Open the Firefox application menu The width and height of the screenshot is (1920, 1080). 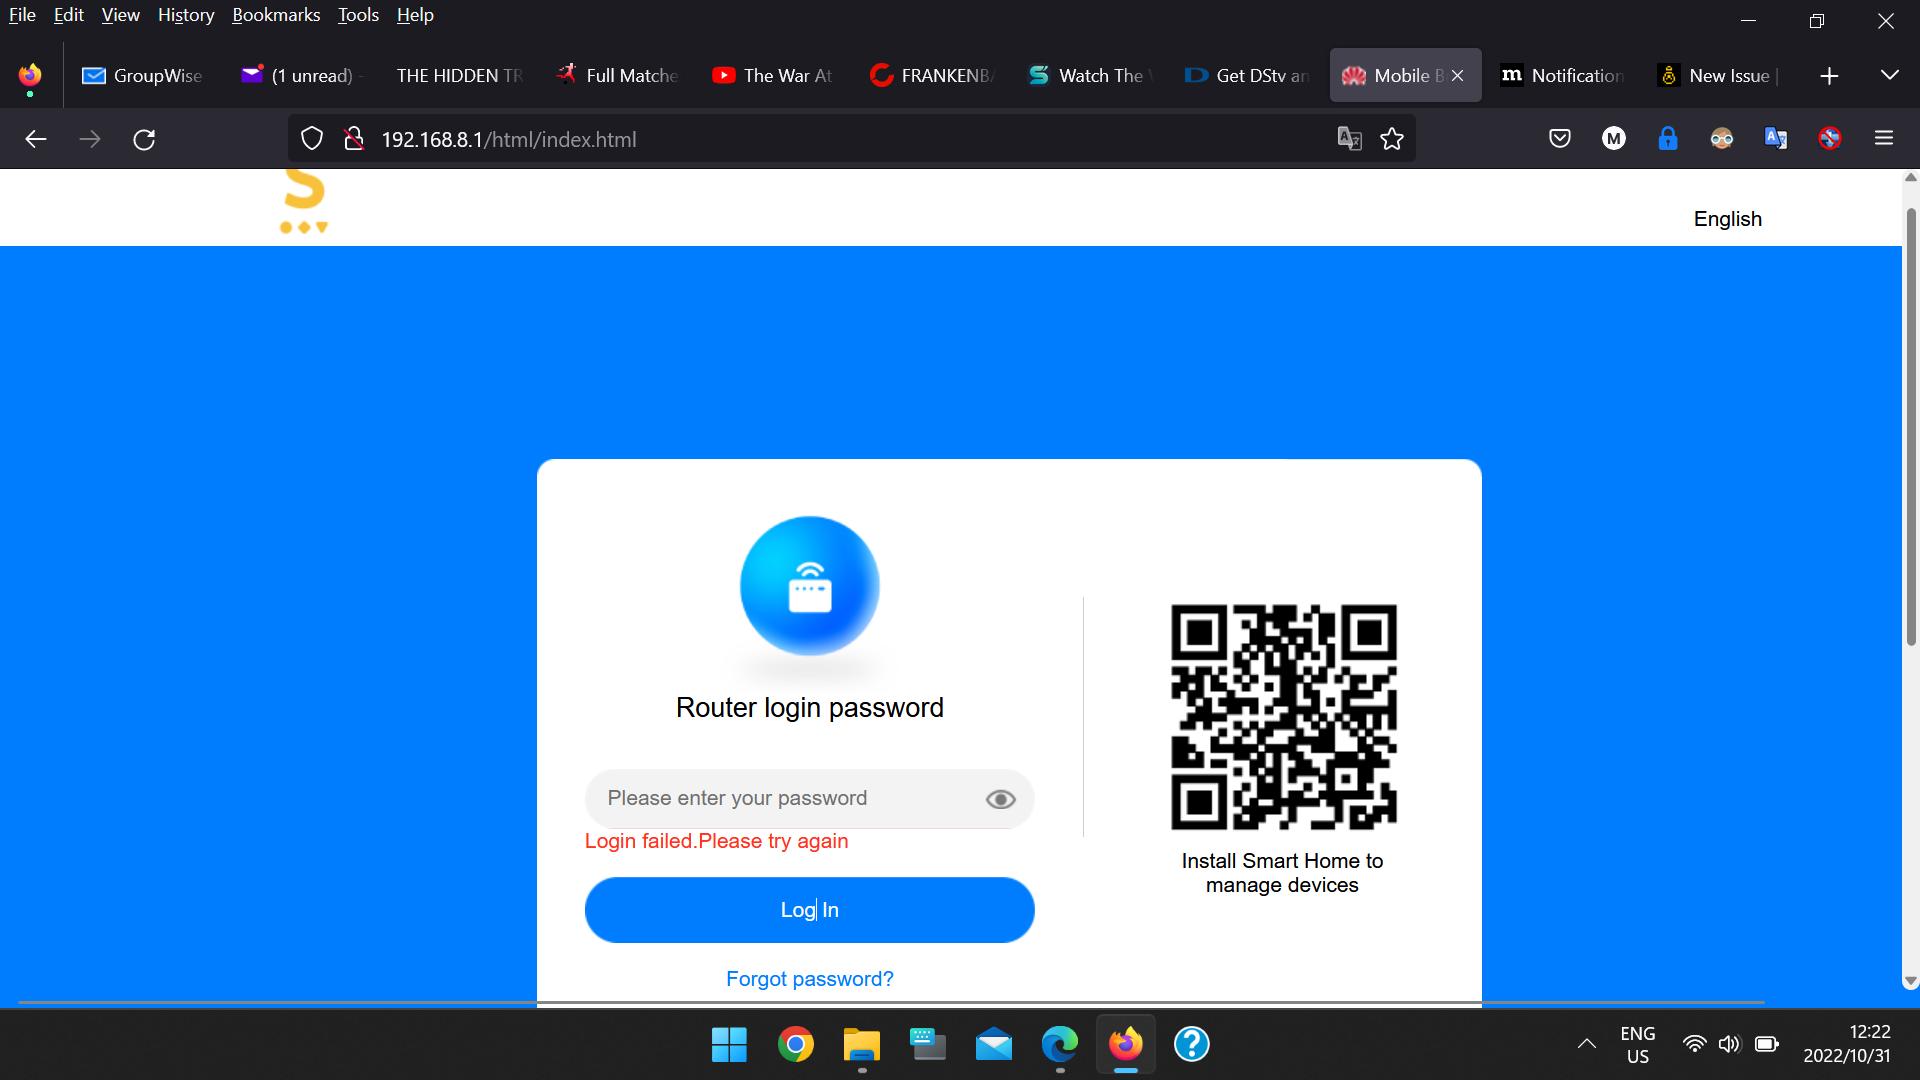tap(1884, 138)
